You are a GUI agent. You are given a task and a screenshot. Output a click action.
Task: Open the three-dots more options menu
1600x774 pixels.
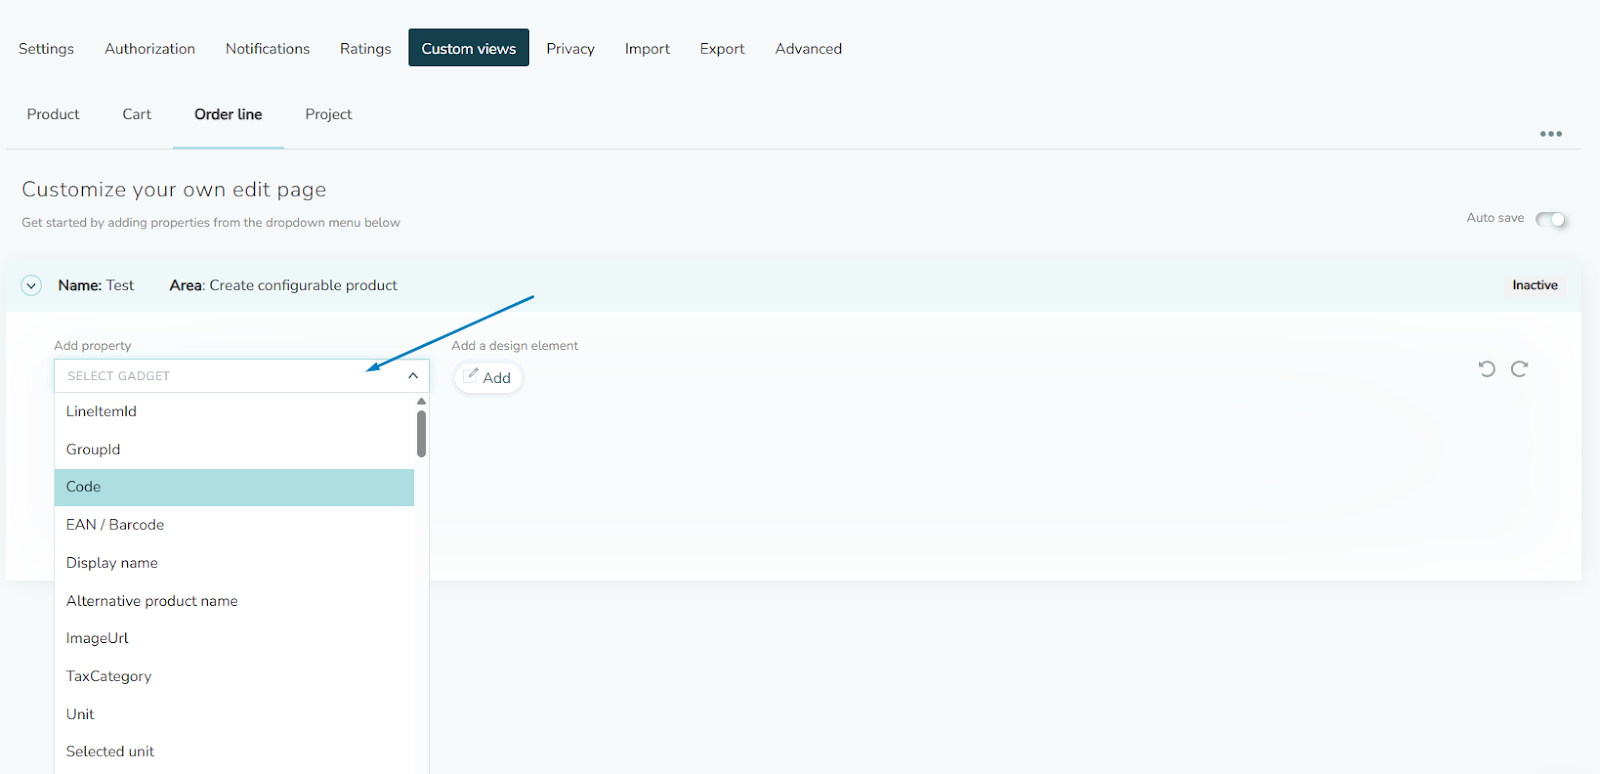1550,134
